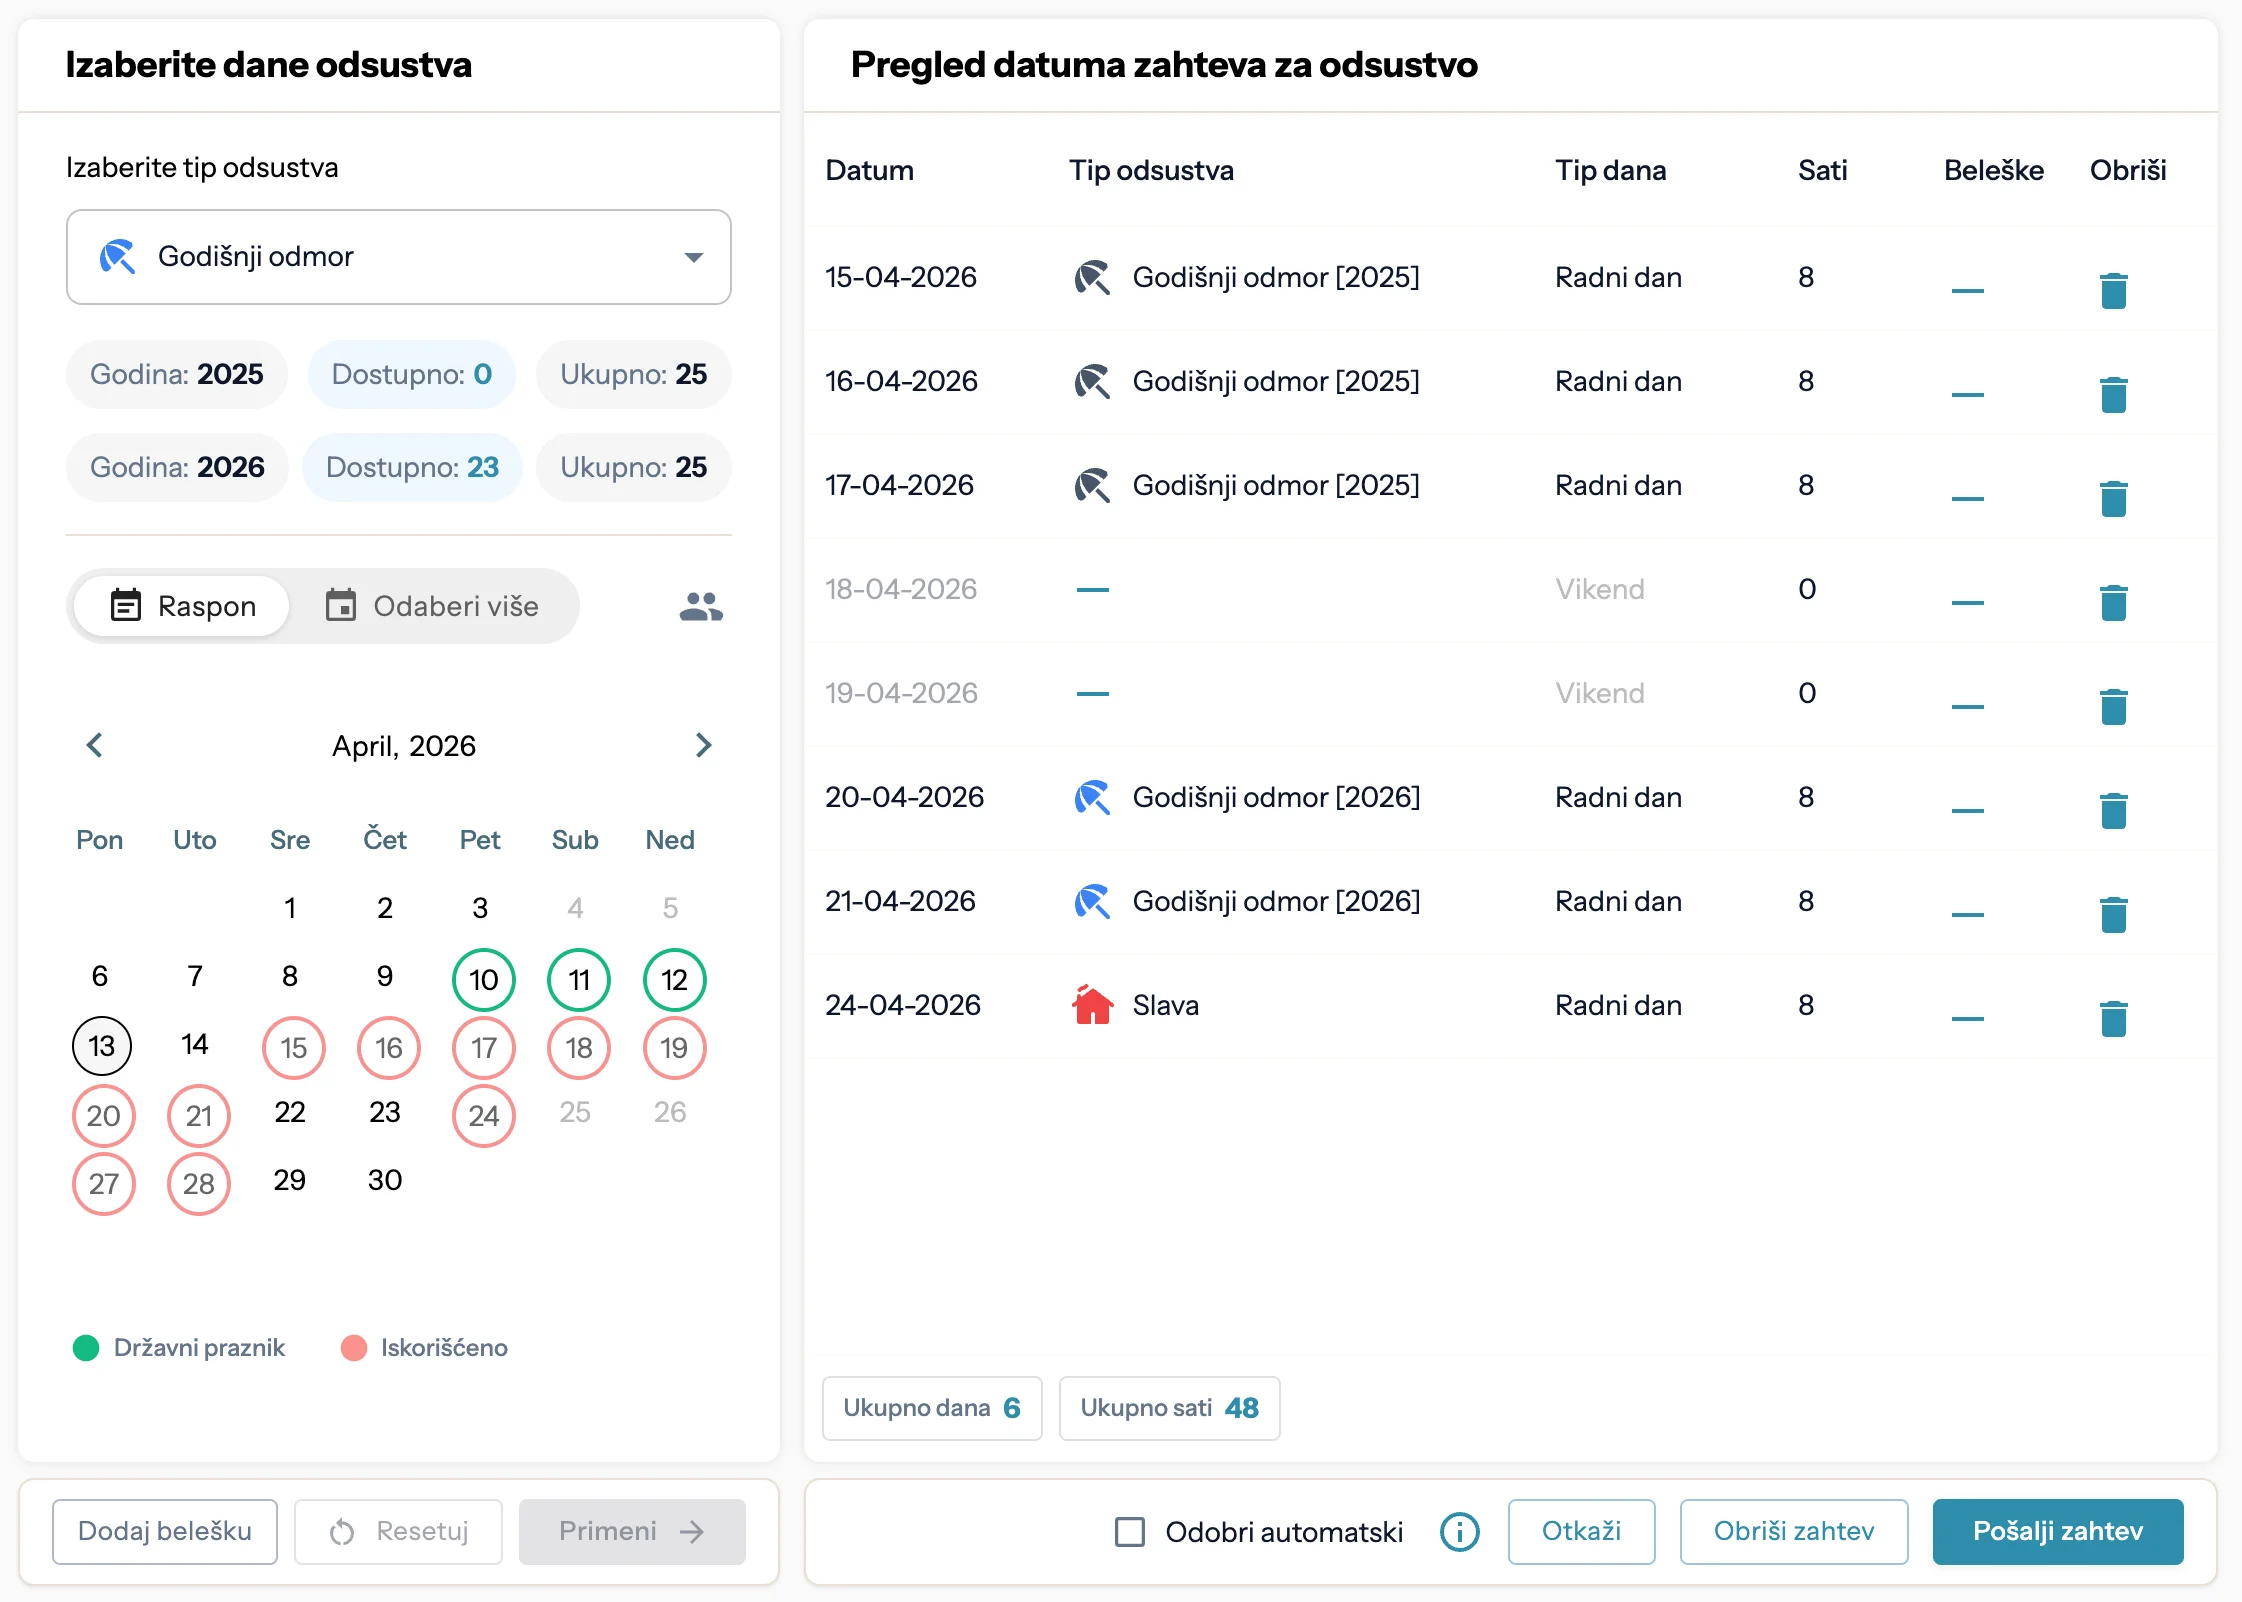Click the Obriši zahtev button
This screenshot has width=2242, height=1602.
[x=1793, y=1532]
